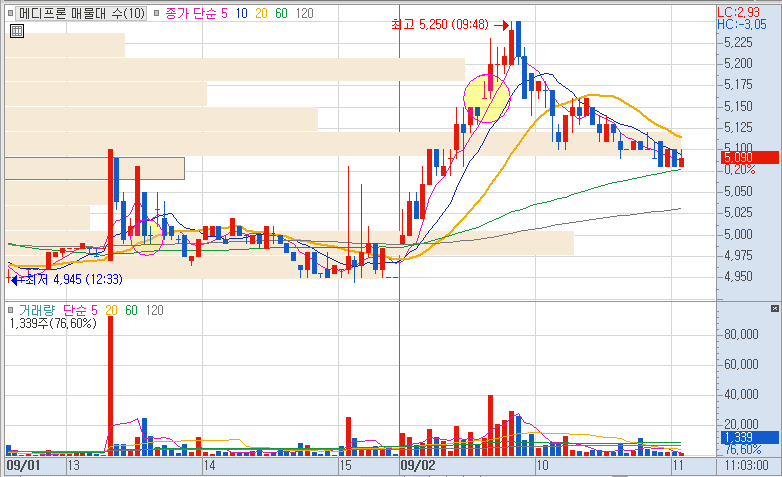Click the 11:03:00 clock readout

pos(747,466)
